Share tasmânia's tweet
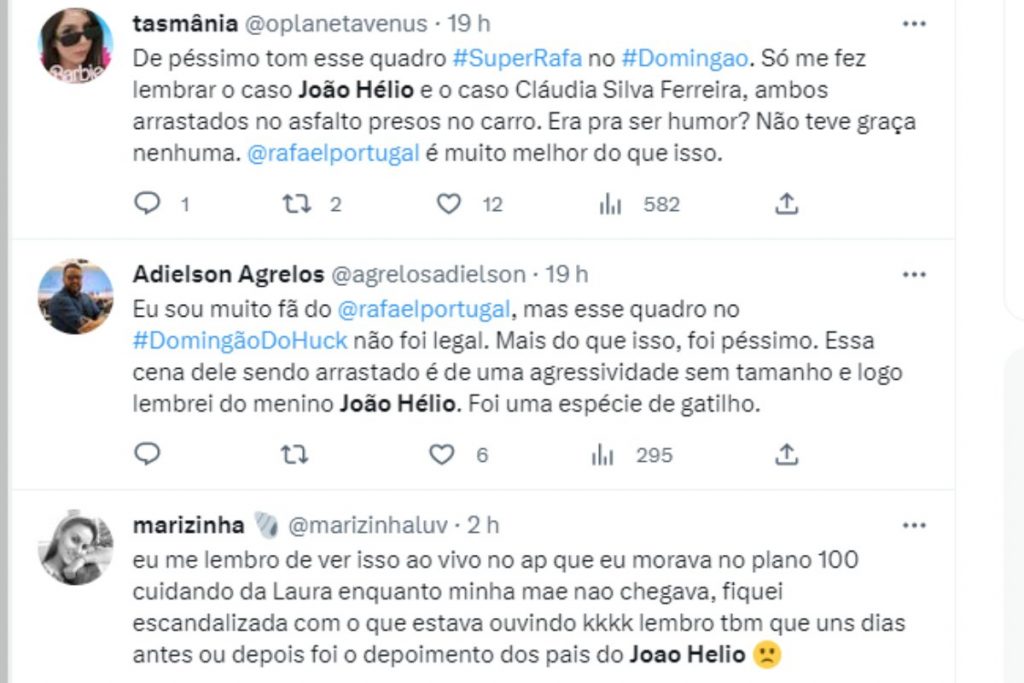The height and width of the screenshot is (683, 1024). tap(787, 204)
